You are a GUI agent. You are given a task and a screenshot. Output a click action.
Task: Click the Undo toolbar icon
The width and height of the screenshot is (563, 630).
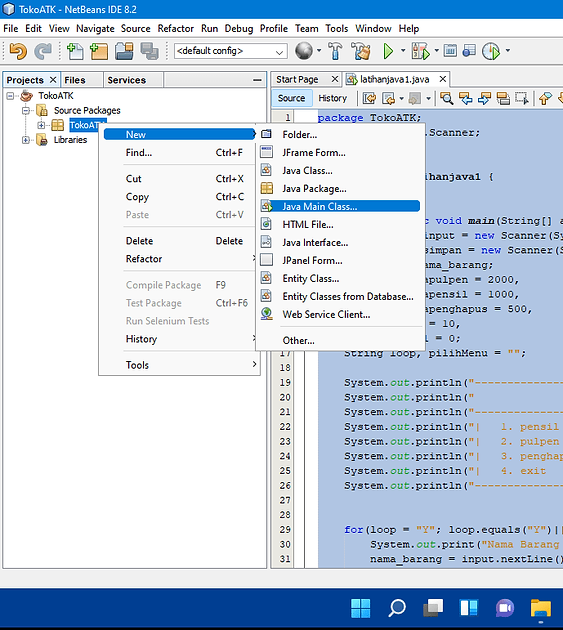click(18, 51)
